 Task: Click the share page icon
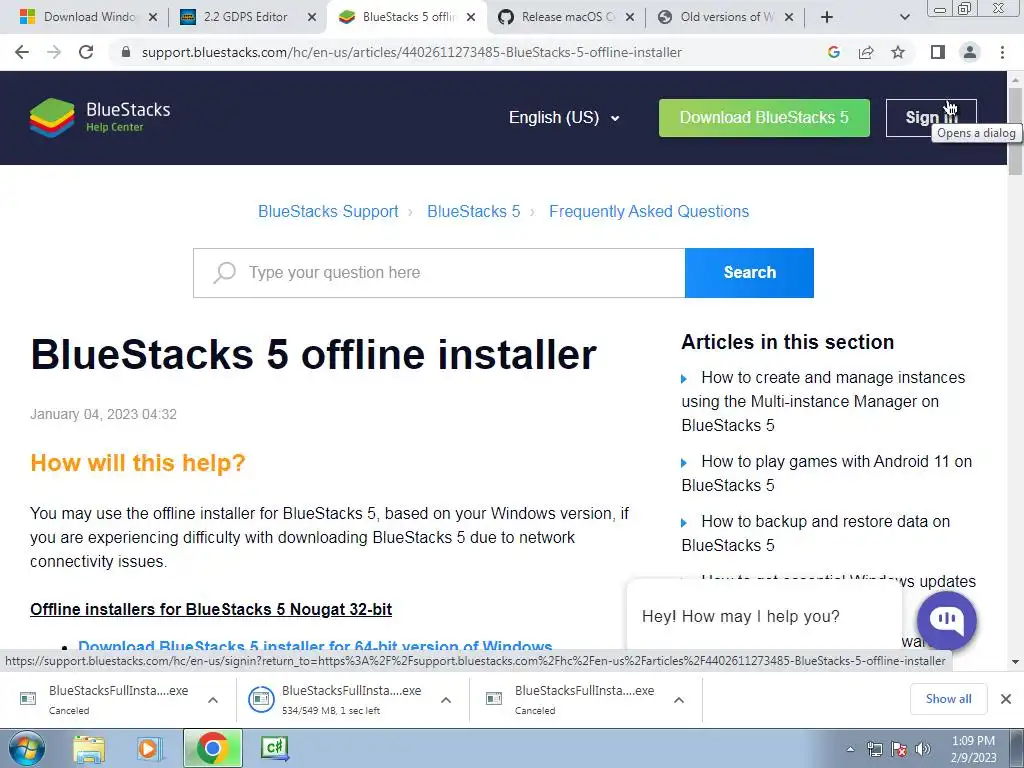coord(866,52)
